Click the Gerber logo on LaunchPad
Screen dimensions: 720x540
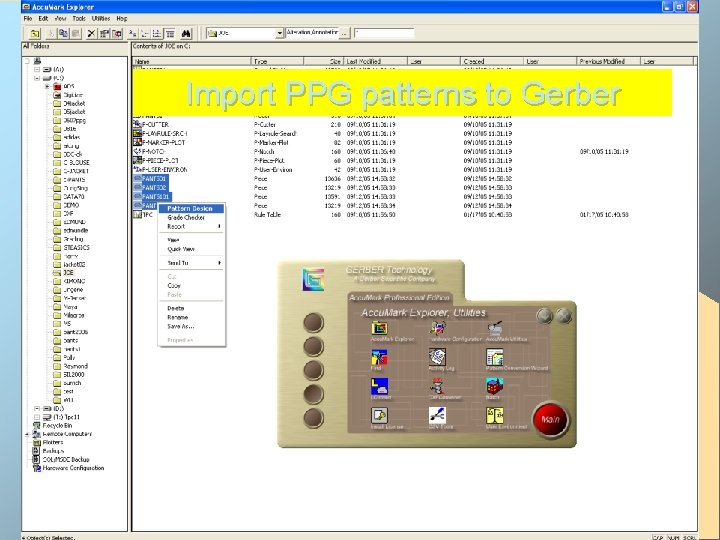click(313, 279)
